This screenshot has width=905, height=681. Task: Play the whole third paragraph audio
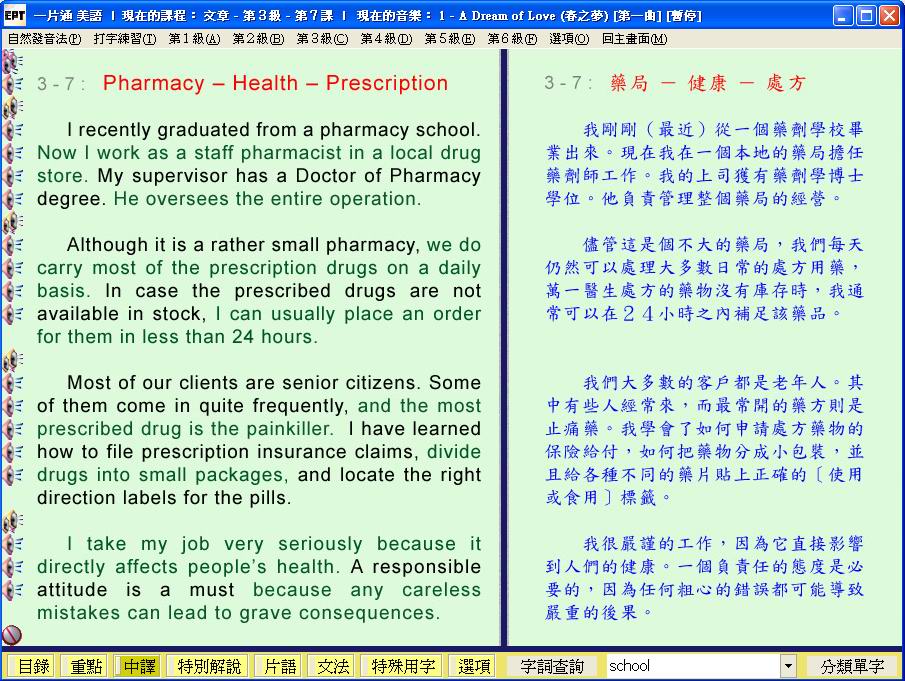click(x=12, y=360)
